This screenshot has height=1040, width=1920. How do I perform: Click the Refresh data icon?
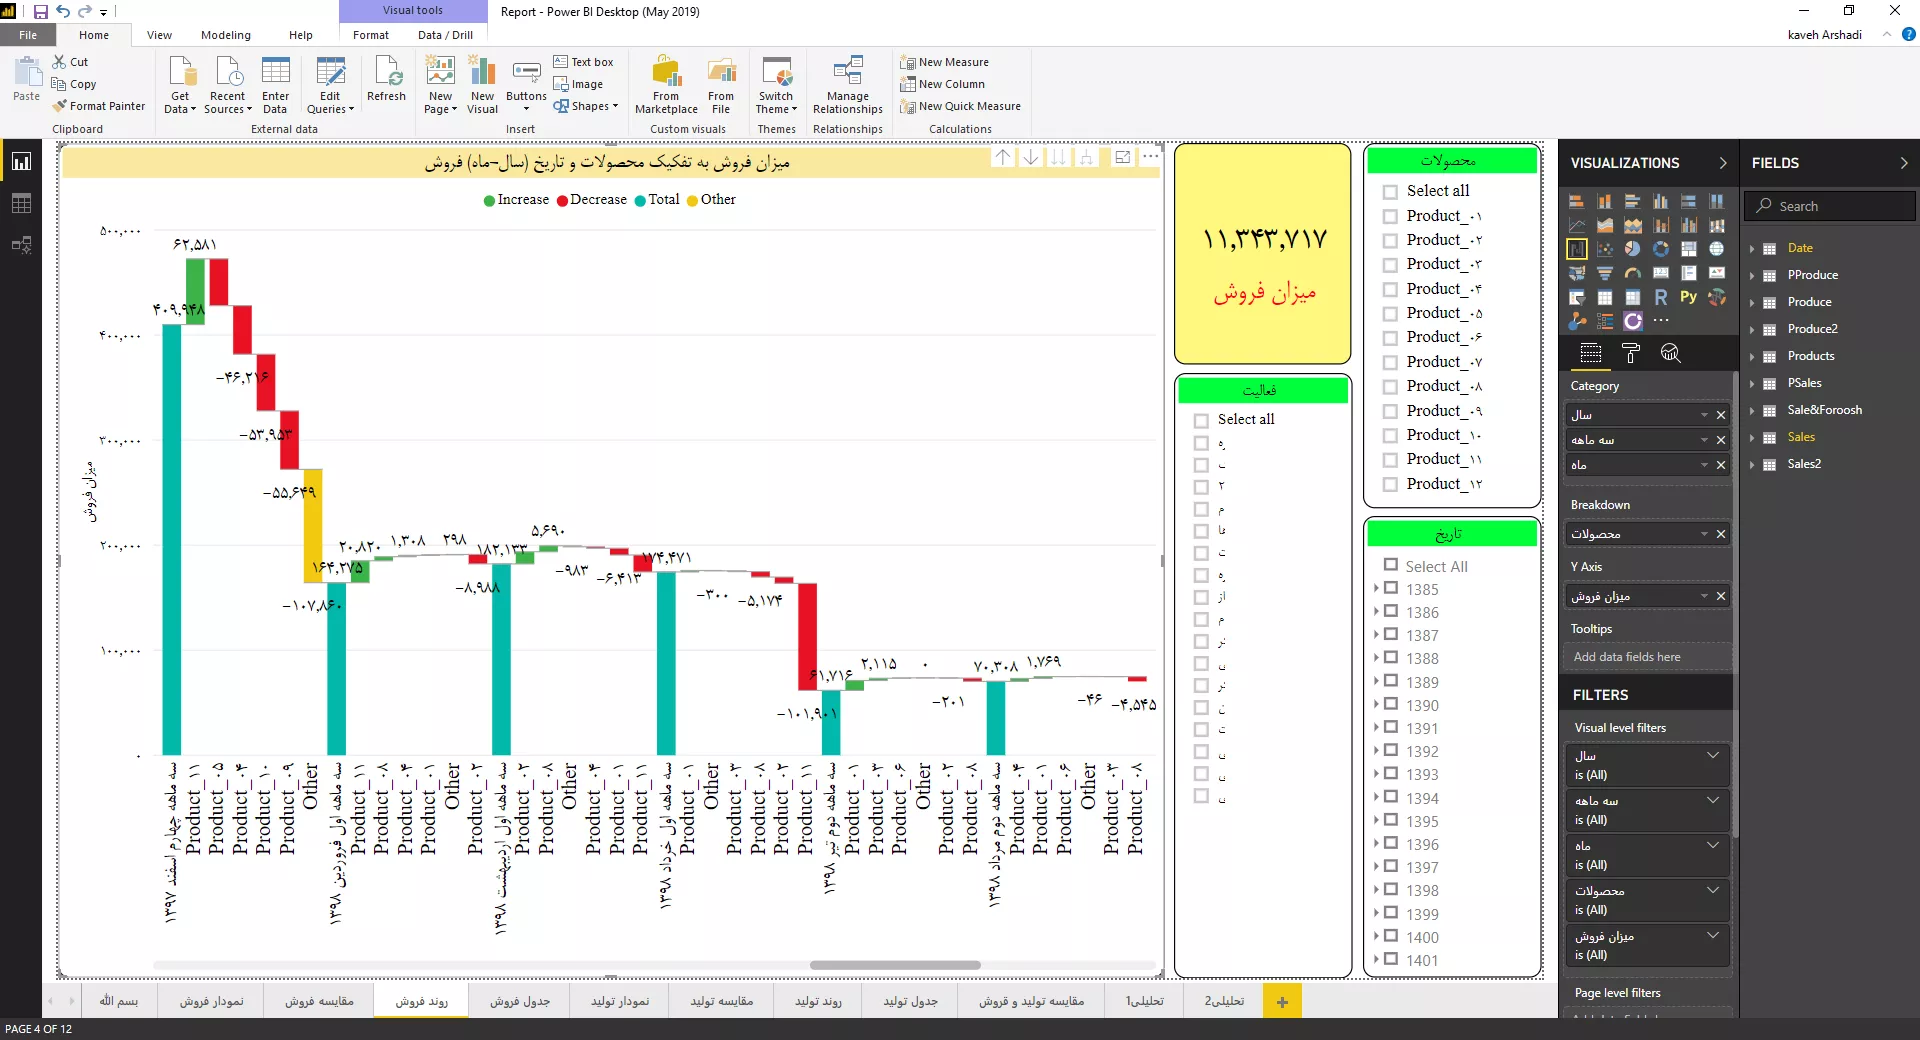[386, 80]
